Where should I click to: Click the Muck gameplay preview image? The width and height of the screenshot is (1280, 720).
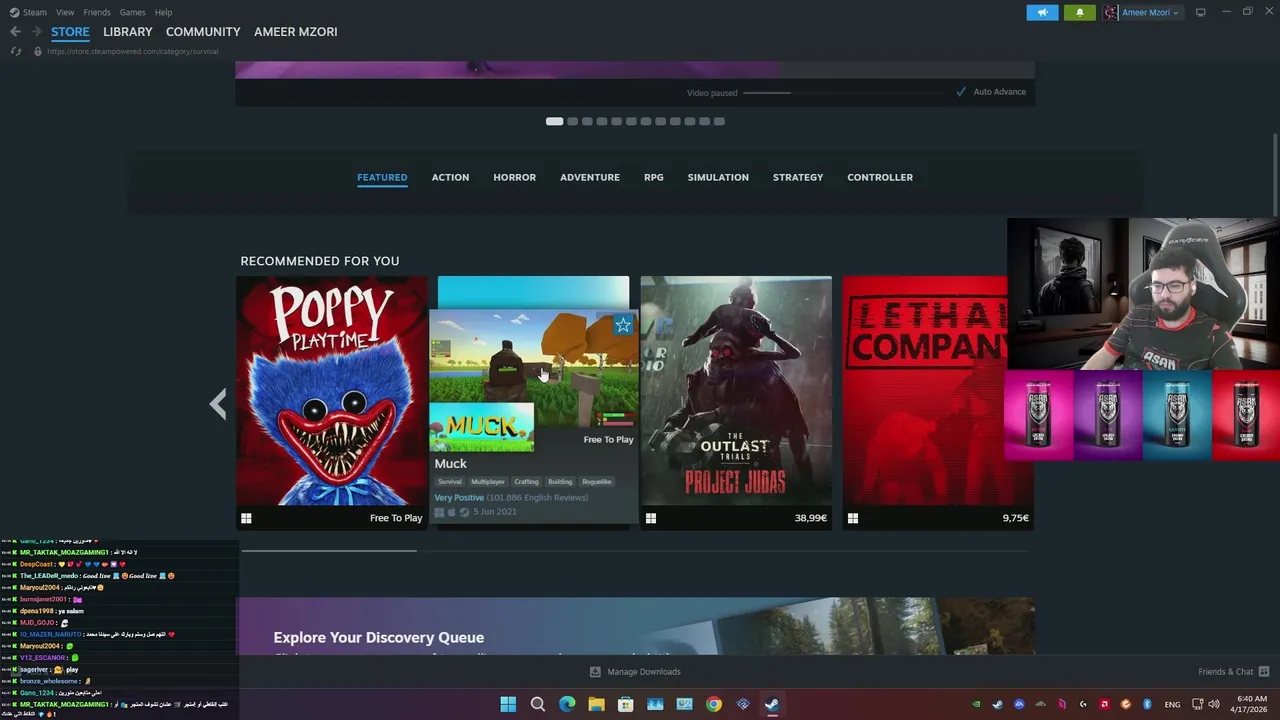pos(534,368)
